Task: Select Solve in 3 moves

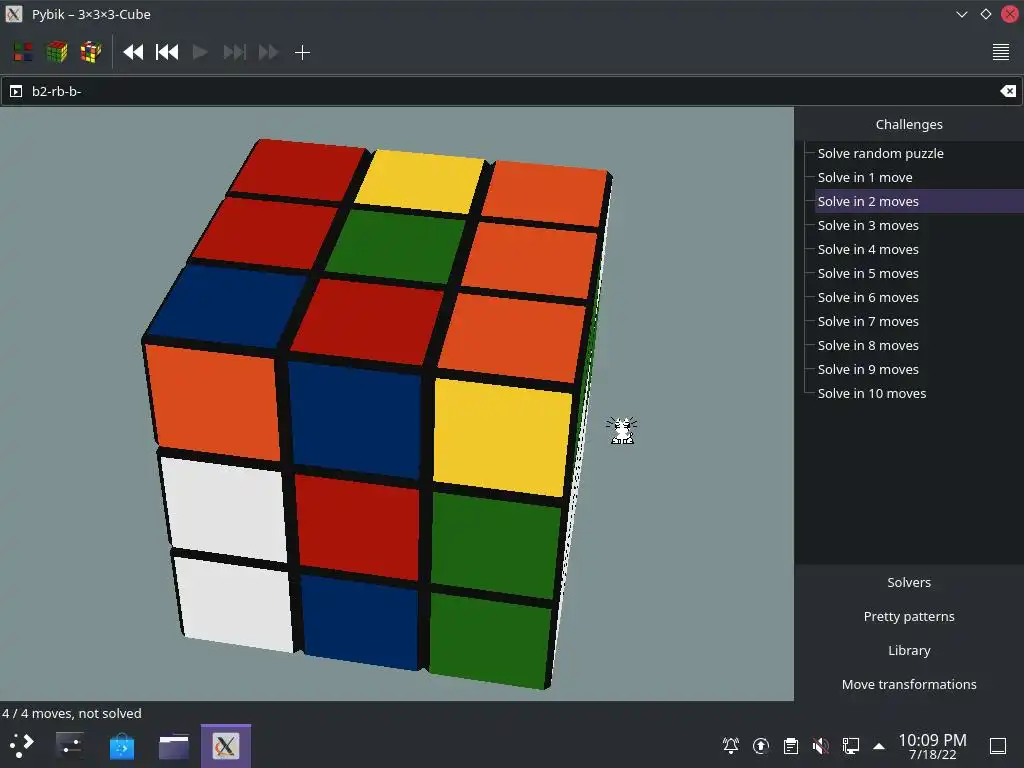Action: [868, 225]
